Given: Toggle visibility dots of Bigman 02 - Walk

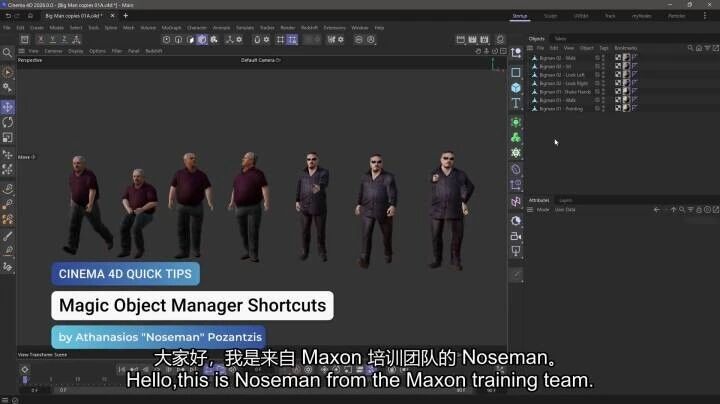Looking at the screenshot, I should click(x=603, y=58).
